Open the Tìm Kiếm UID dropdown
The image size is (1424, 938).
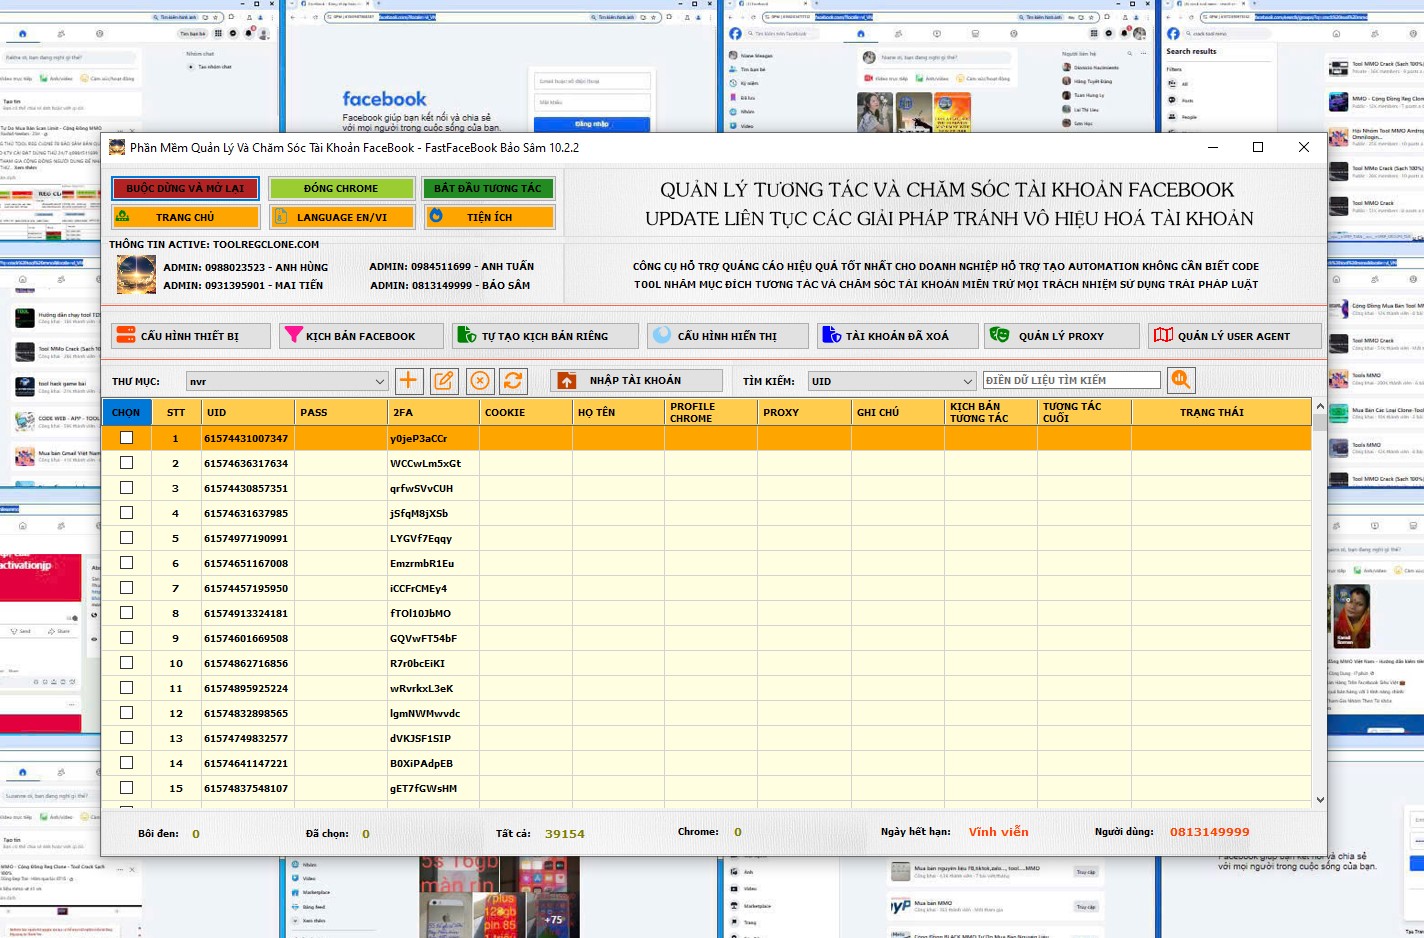[967, 381]
